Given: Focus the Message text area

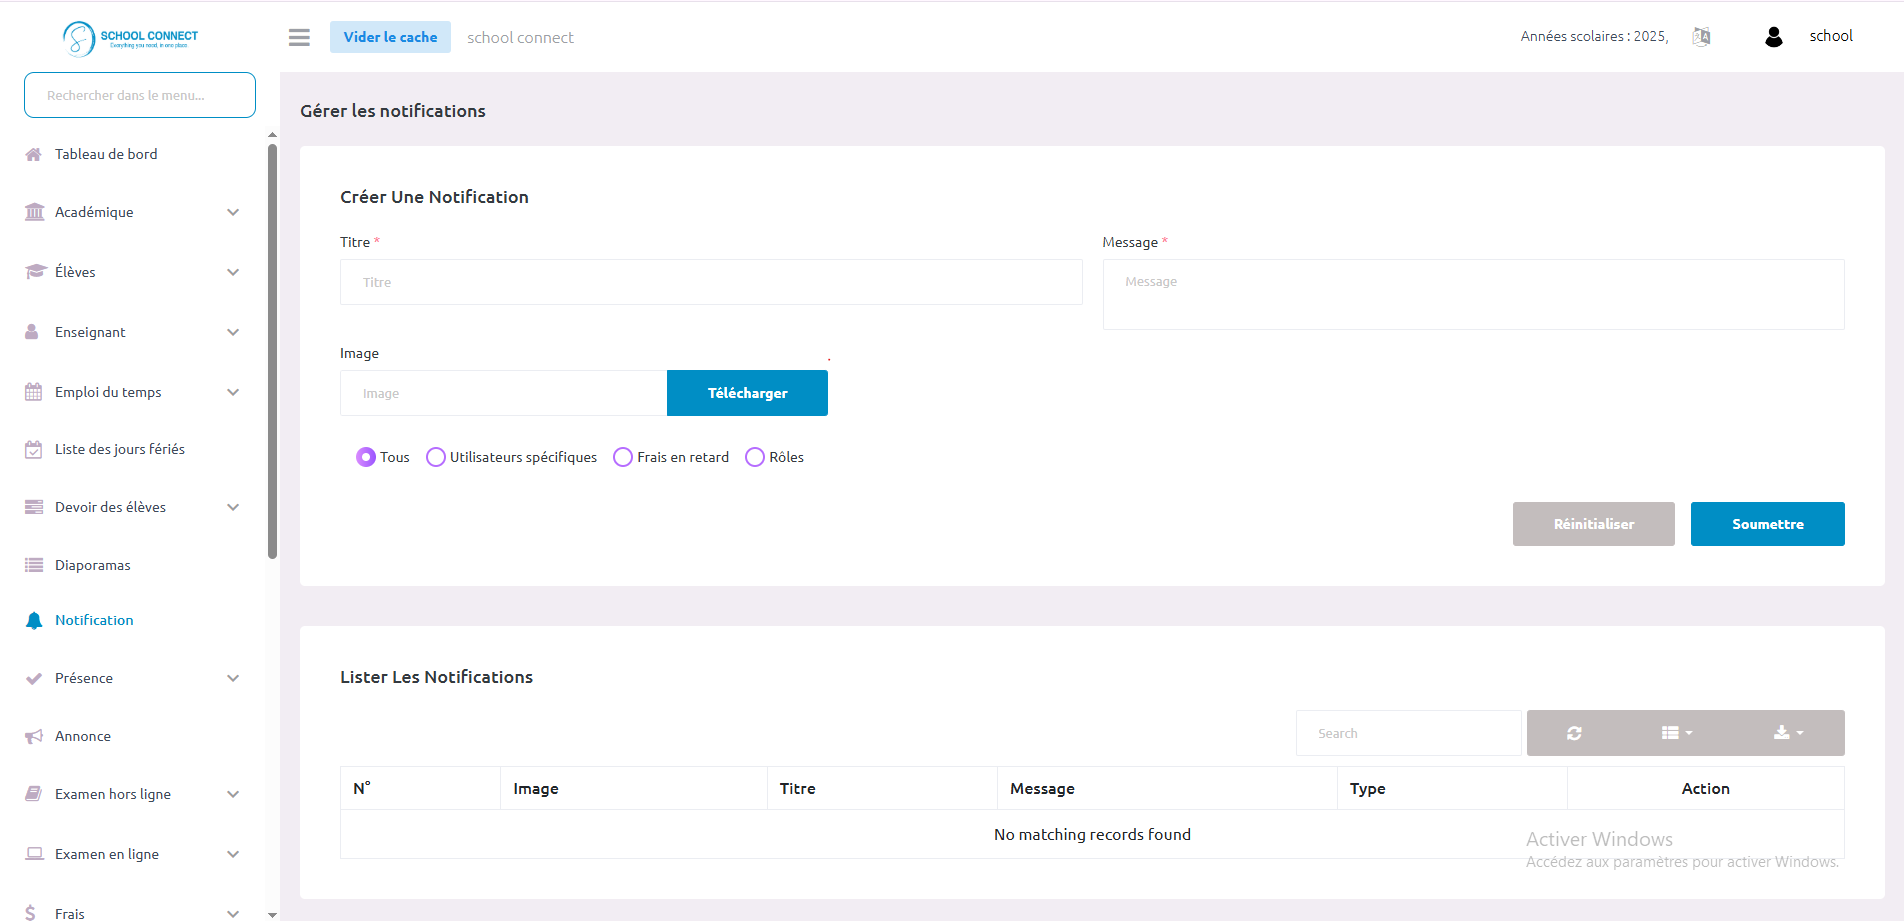Looking at the screenshot, I should 1473,294.
